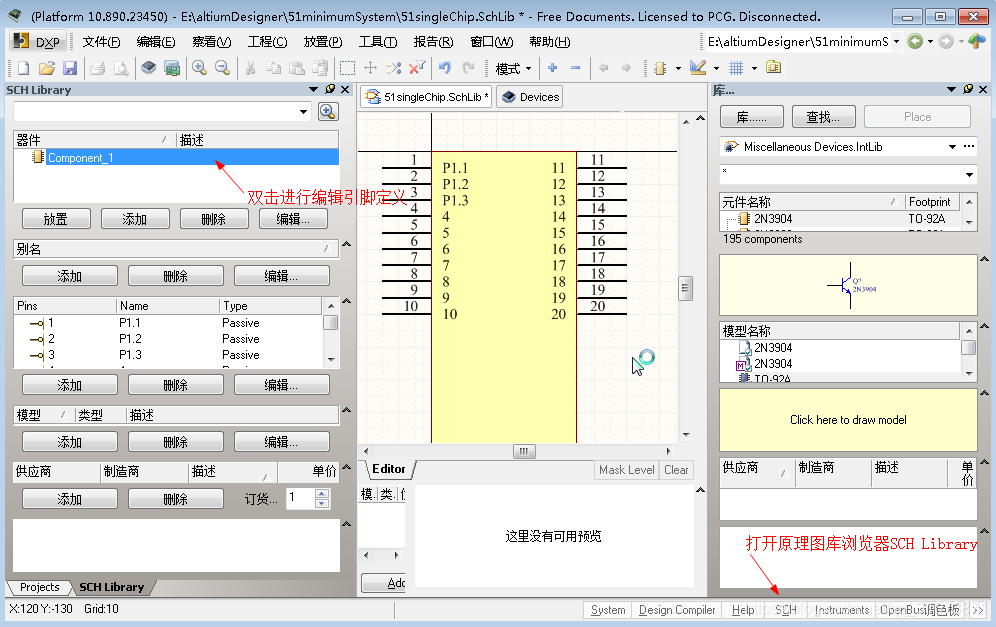
Task: Open the Miscellaneous Devices.IntLib library dropdown
Action: [x=952, y=147]
